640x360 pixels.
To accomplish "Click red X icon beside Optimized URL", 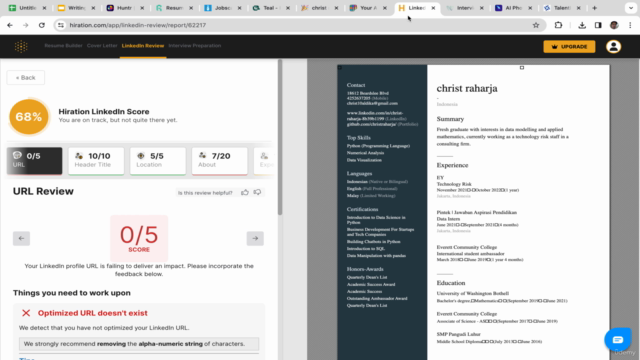I will 26,313.
